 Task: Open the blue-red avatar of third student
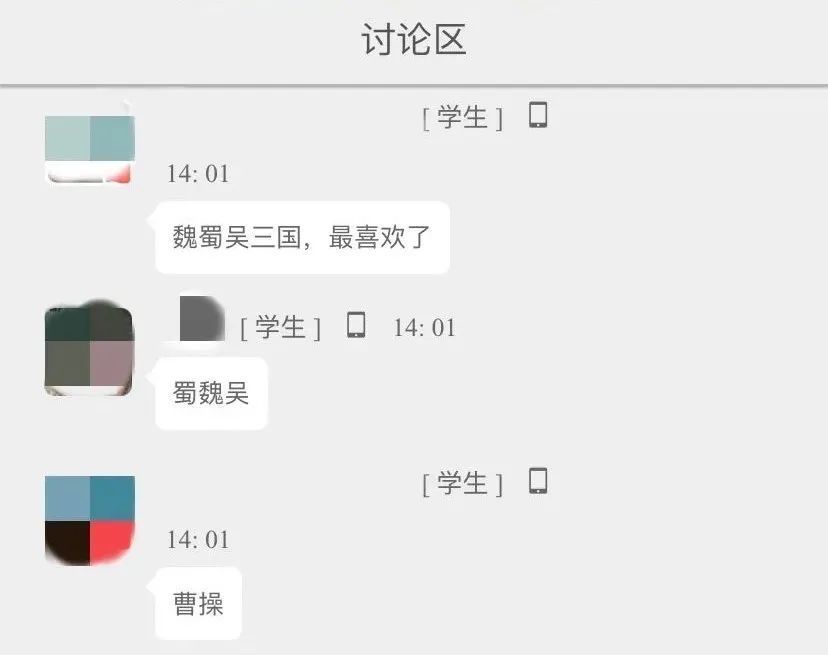(90, 520)
